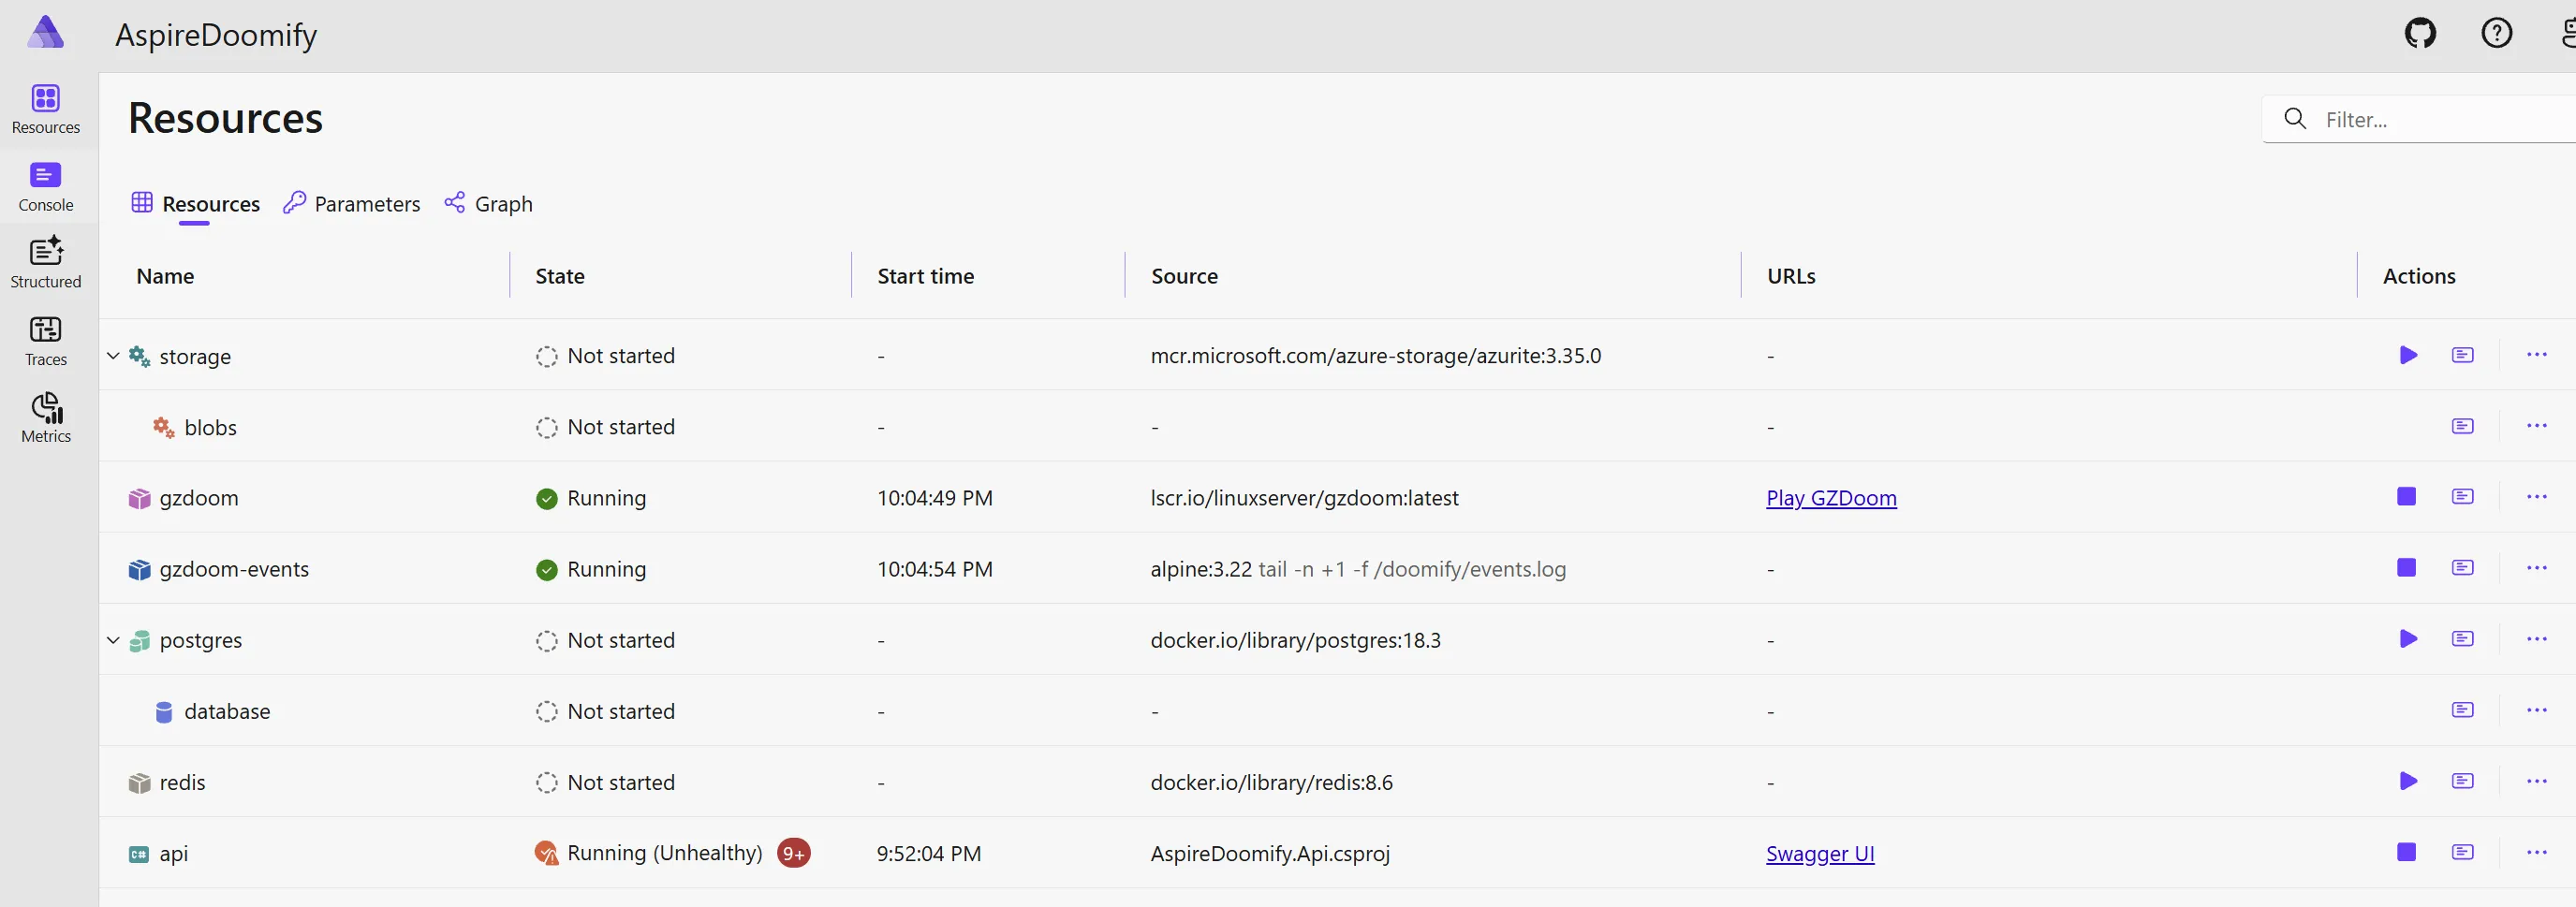Stop the api resource
2576x907 pixels.
coord(2407,852)
